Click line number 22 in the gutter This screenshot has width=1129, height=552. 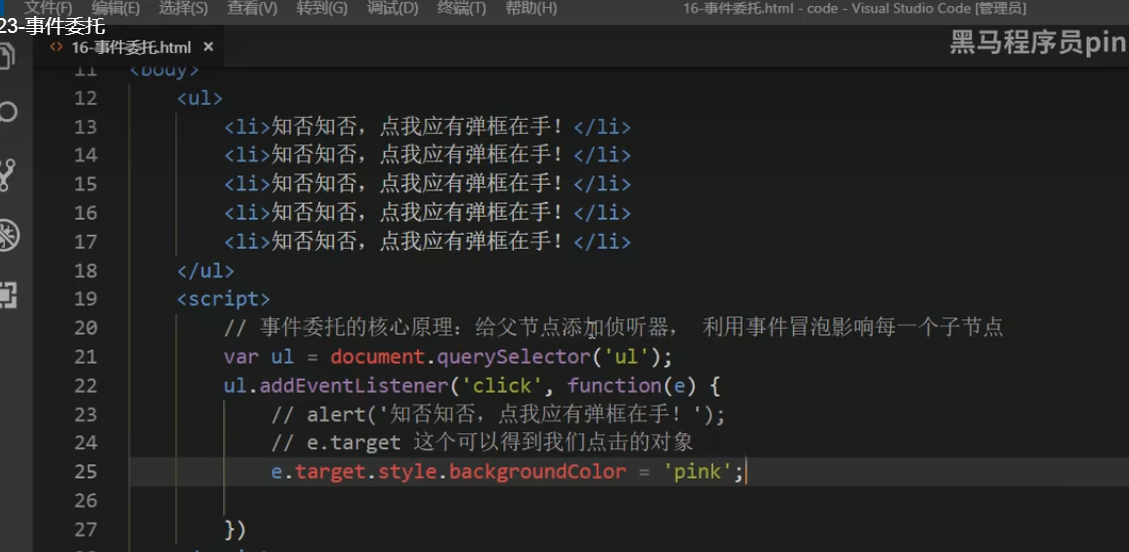click(85, 386)
